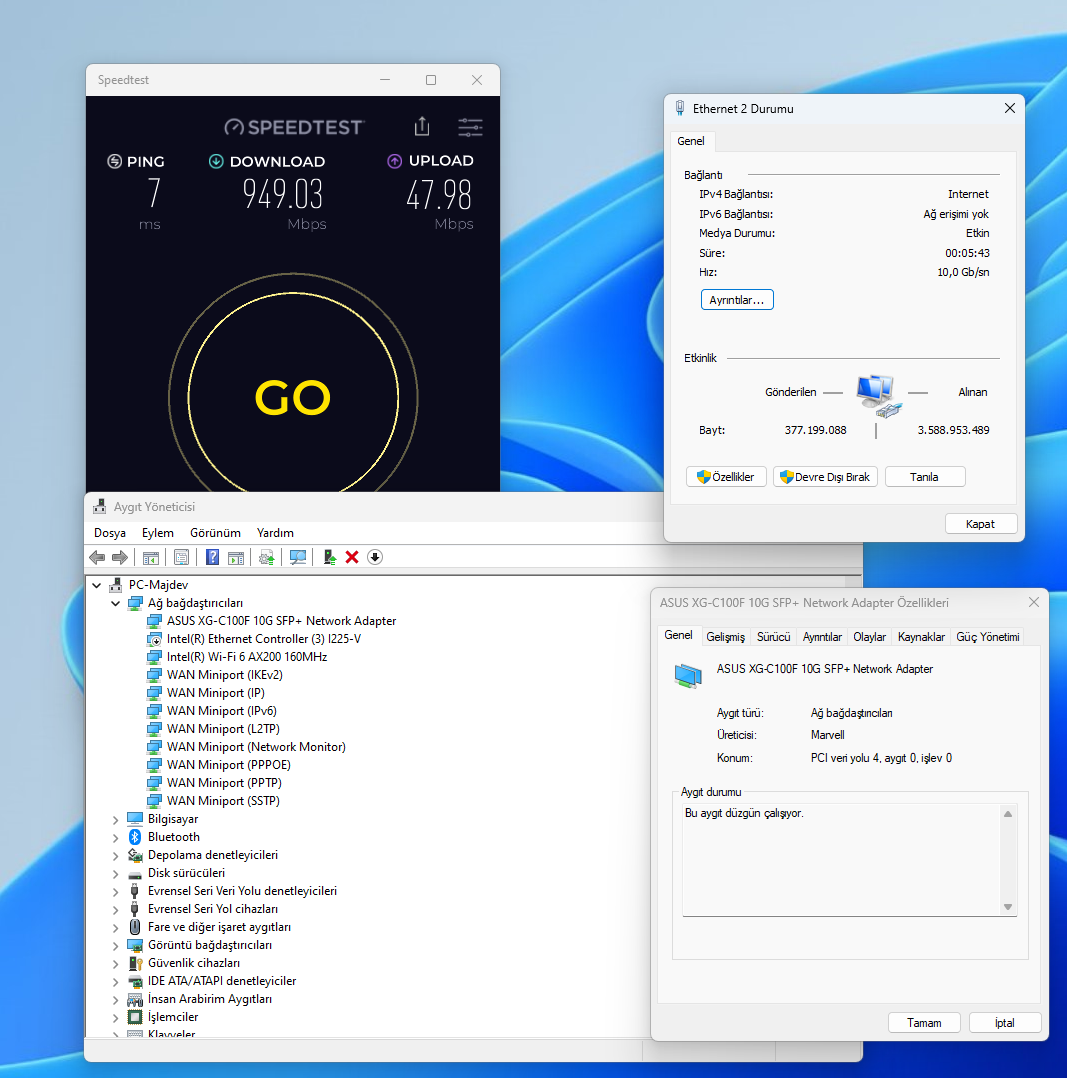Image resolution: width=1067 pixels, height=1078 pixels.
Task: Expand Evrensel Seri Veri Yolu denetleyicileri
Action: (116, 891)
